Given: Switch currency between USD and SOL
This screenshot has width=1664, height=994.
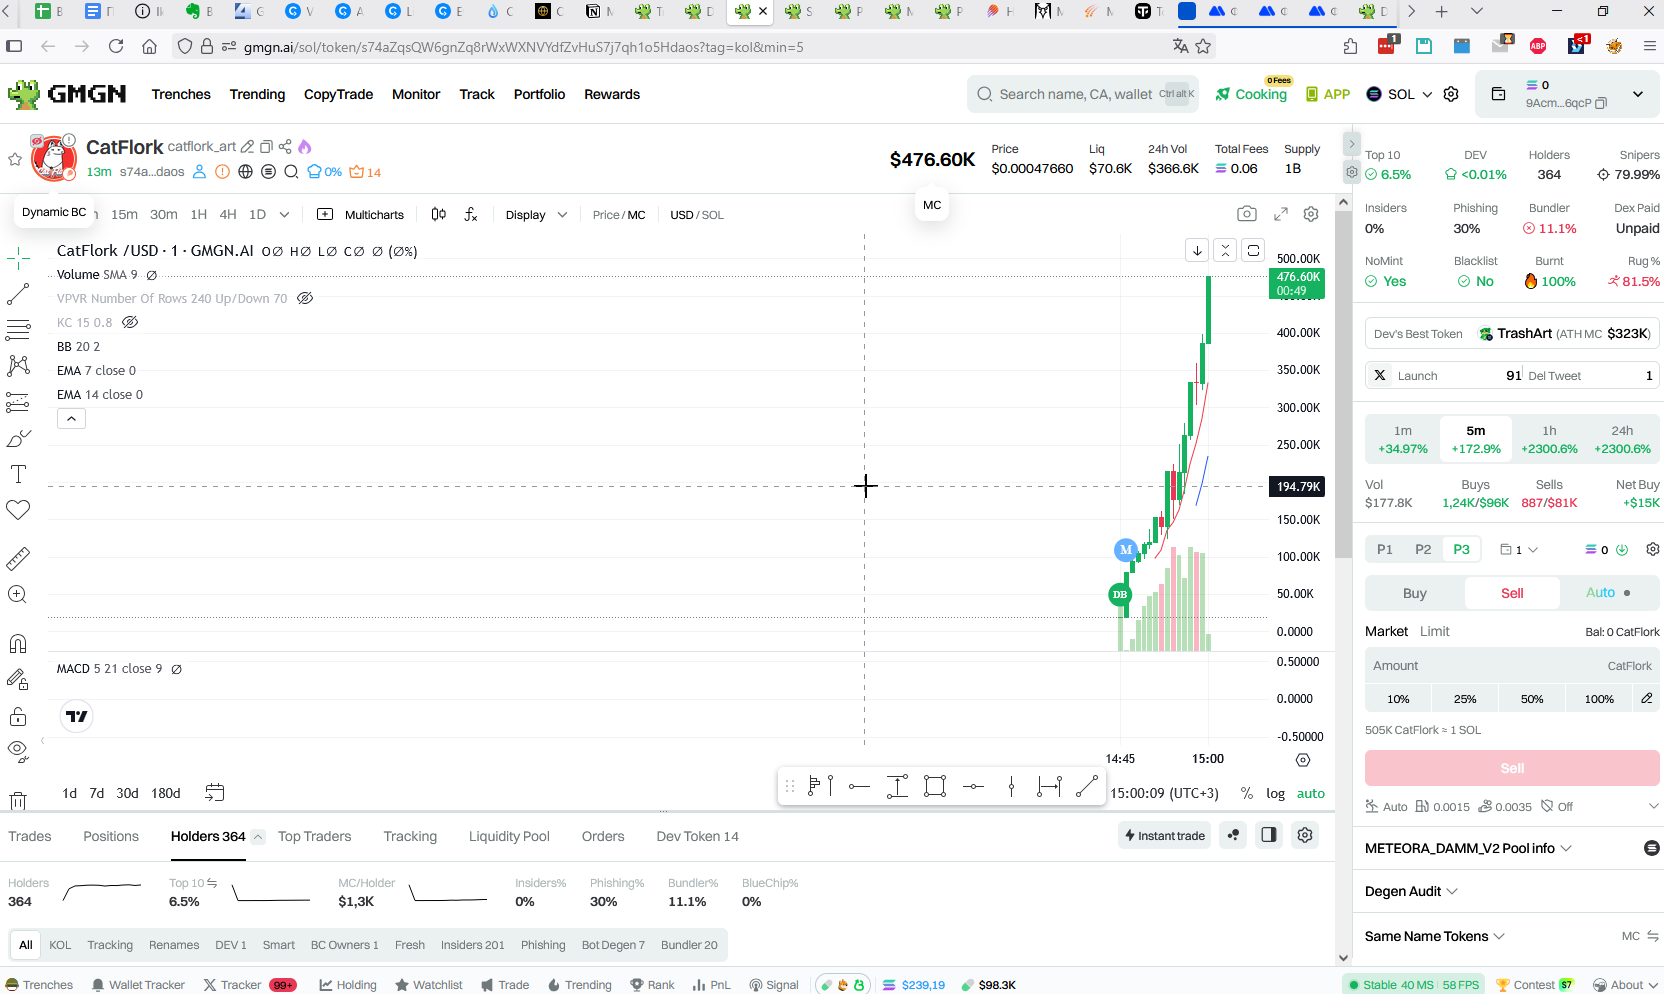Looking at the screenshot, I should click(697, 215).
